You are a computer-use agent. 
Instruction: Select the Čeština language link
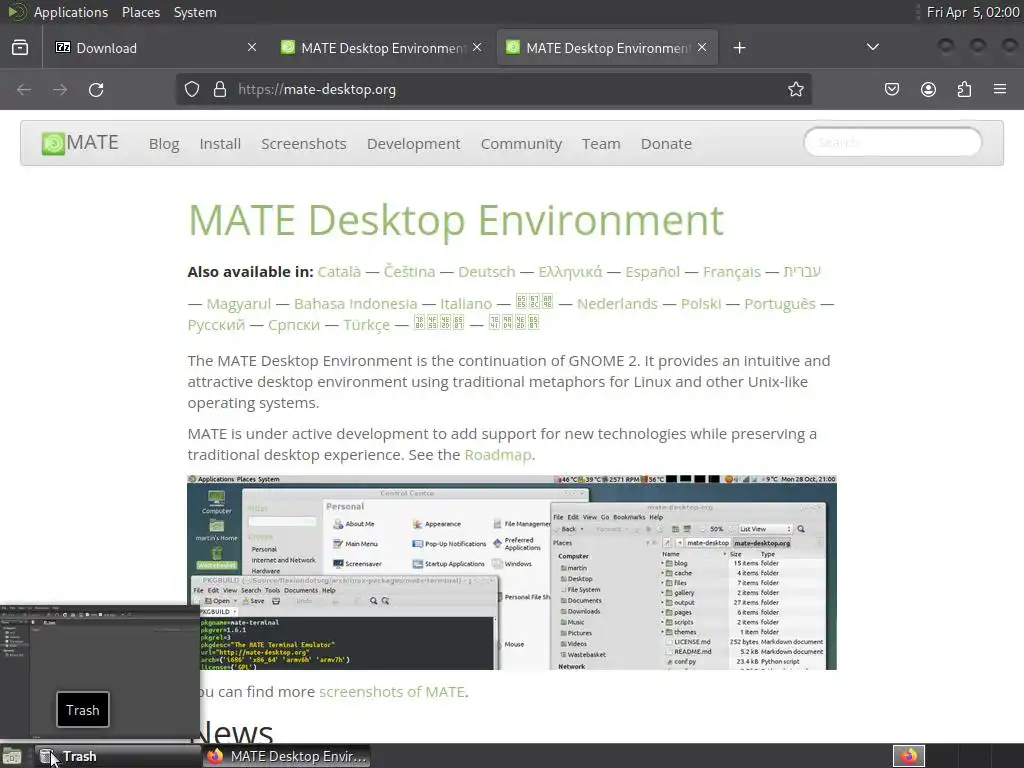coord(409,272)
